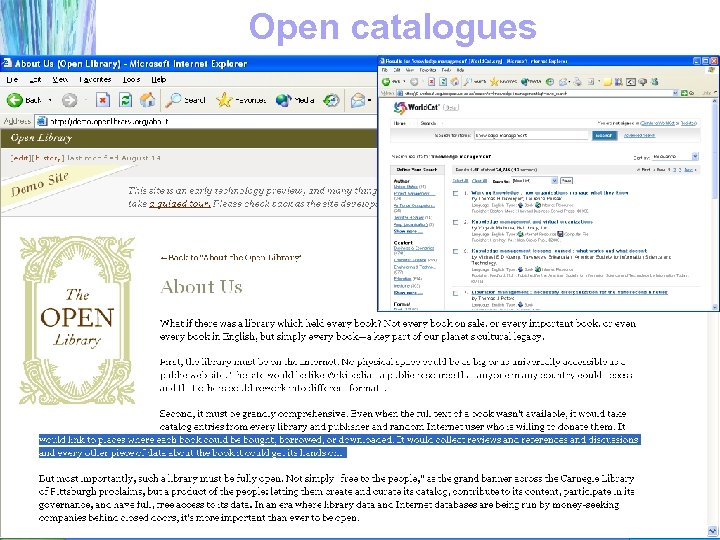Open Mail dropdown arrow in Open Library toolbar
Image resolution: width=720 pixels, height=540 pixels.
tap(369, 100)
